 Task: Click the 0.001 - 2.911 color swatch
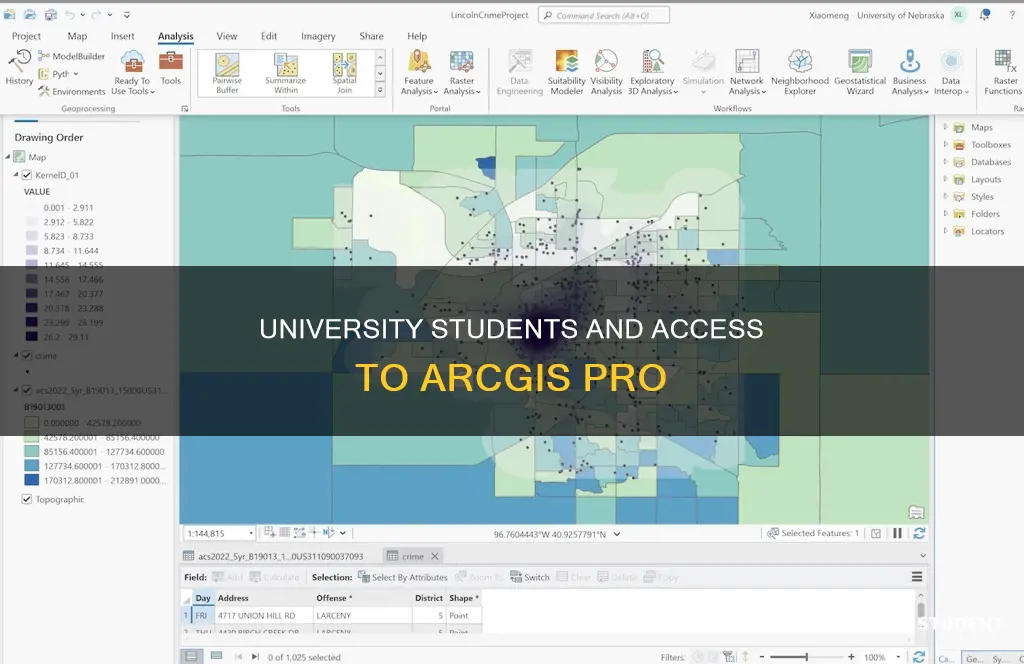tap(31, 208)
